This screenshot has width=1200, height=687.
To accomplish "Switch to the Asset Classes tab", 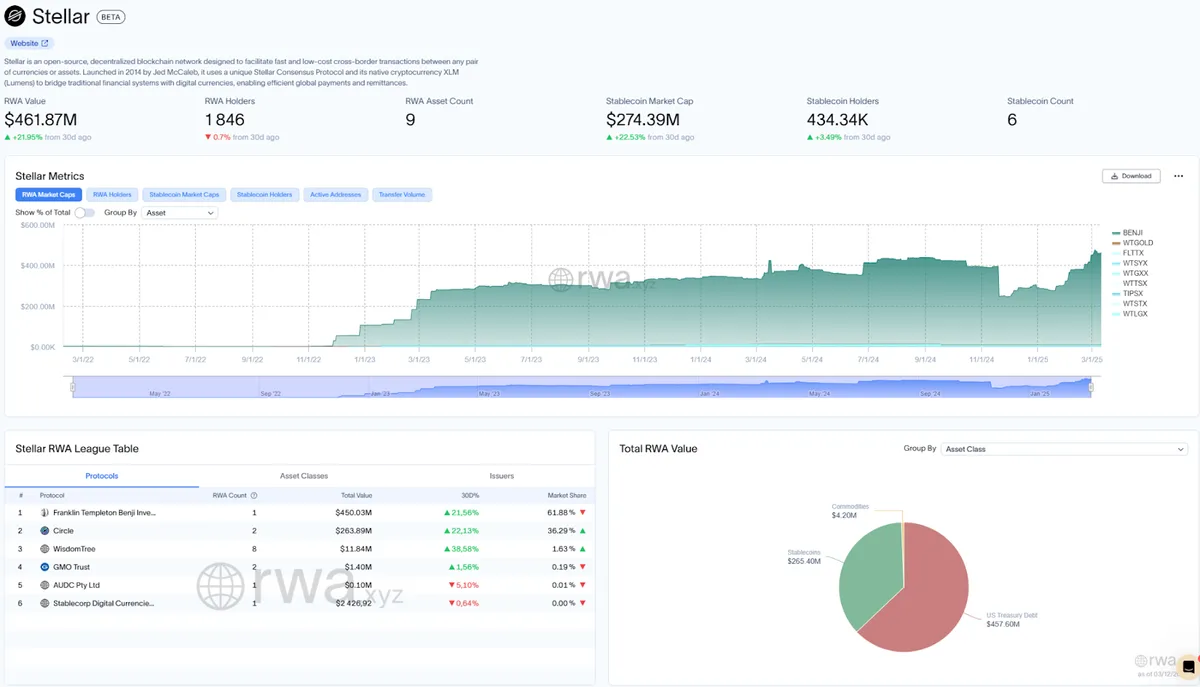I will pos(303,476).
